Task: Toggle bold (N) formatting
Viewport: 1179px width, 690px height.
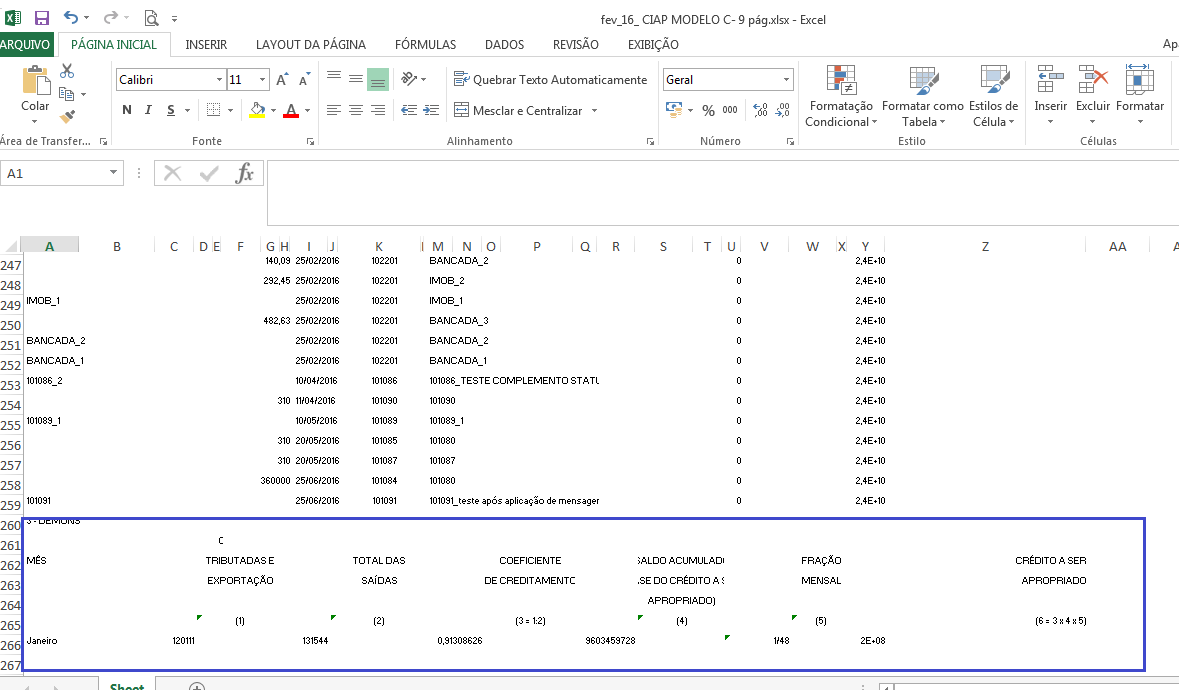Action: click(127, 110)
